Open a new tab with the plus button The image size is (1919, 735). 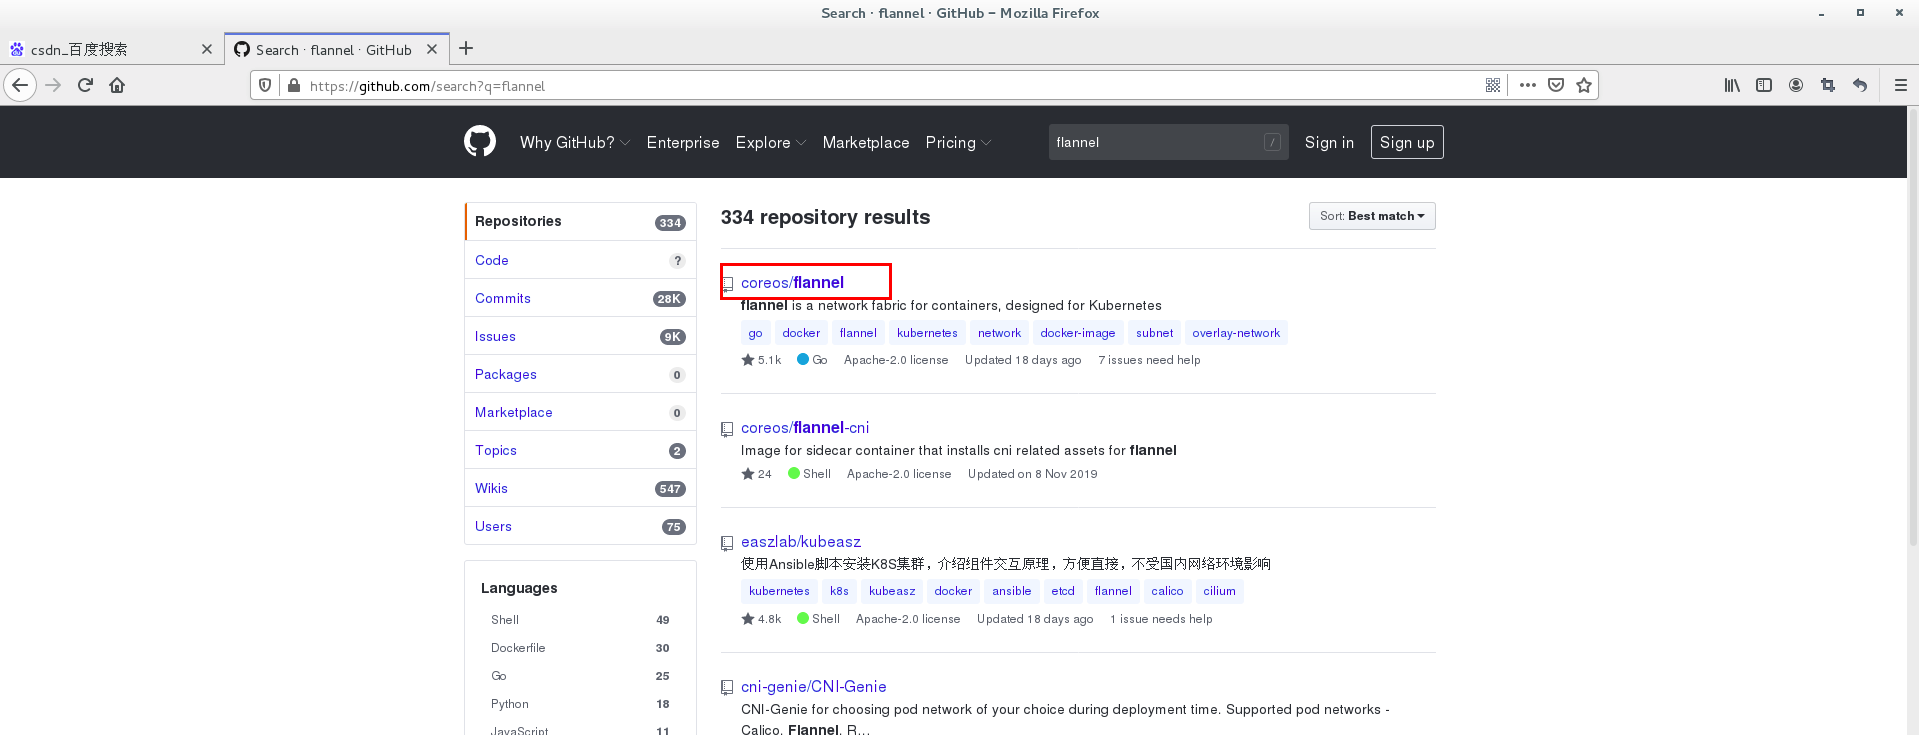(466, 48)
